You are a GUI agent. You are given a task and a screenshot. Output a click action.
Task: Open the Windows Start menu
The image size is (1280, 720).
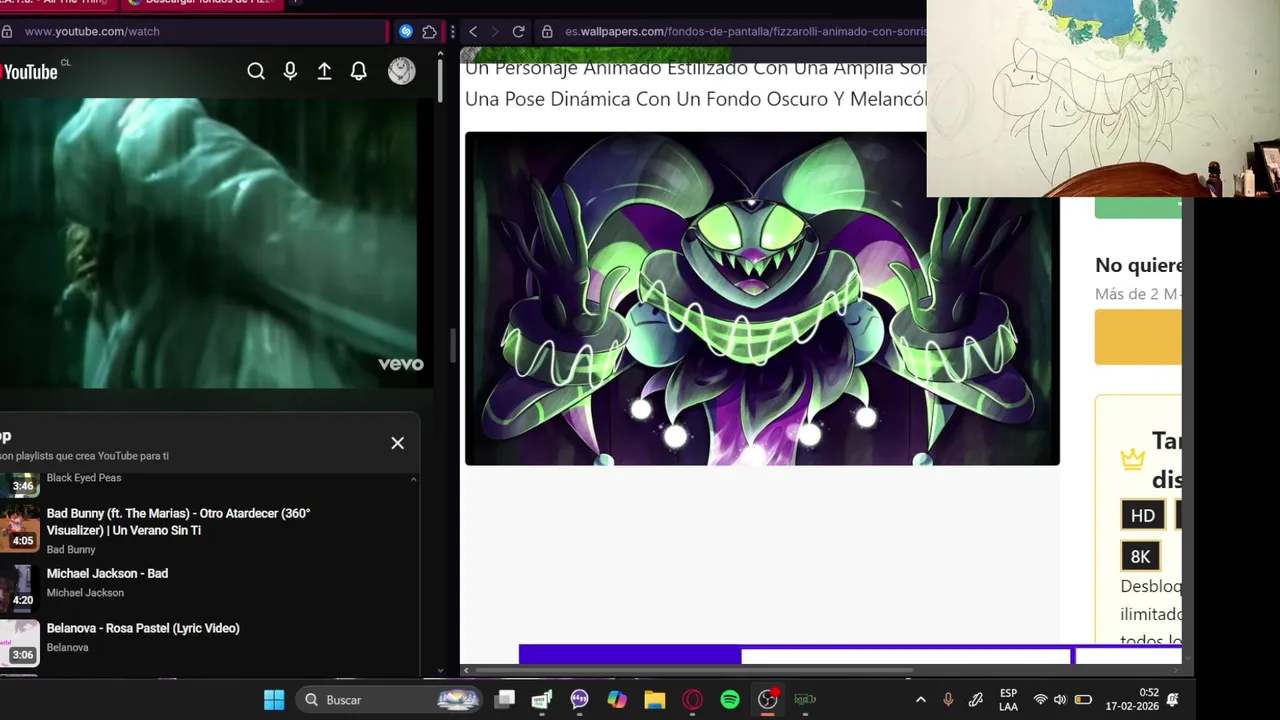point(273,700)
